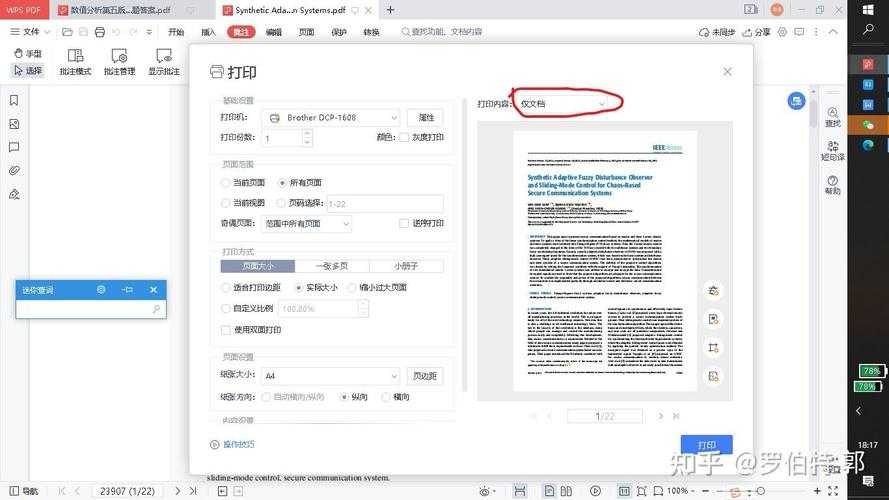Select all pages (所有页面) radio
Image resolution: width=889 pixels, height=500 pixels.
(282, 183)
